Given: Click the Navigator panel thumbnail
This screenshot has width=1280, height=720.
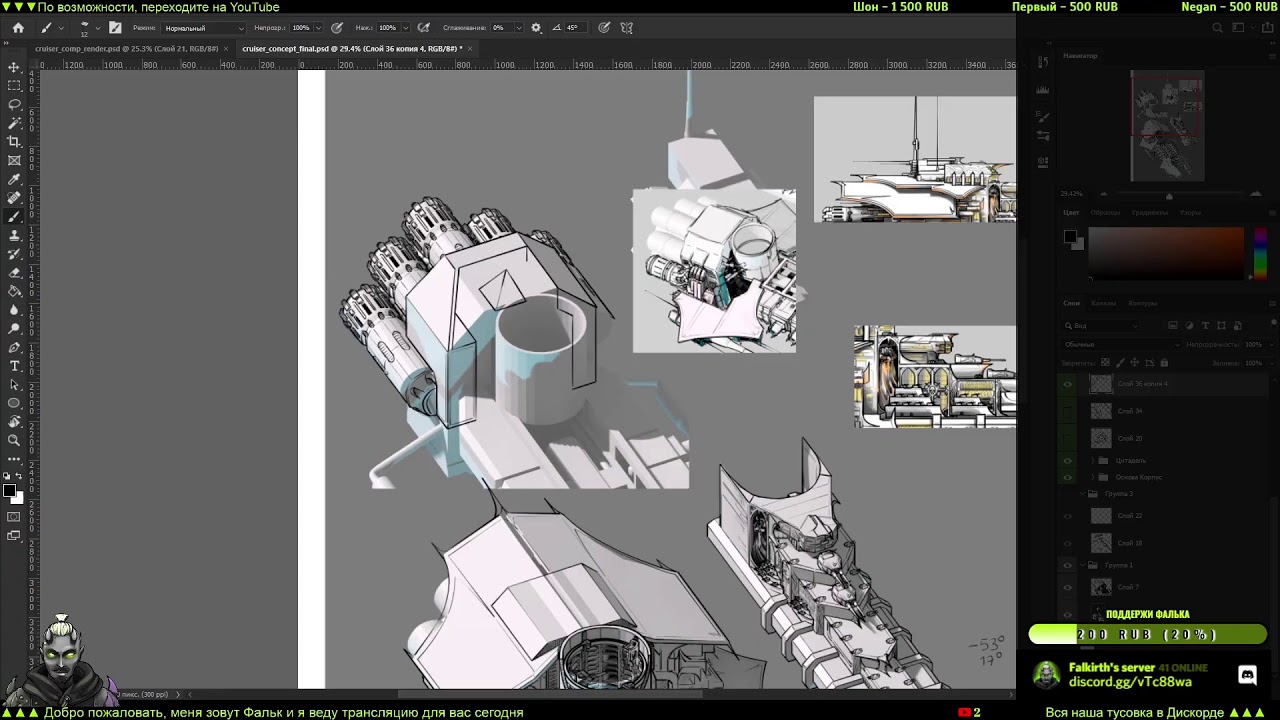Looking at the screenshot, I should 1167,126.
